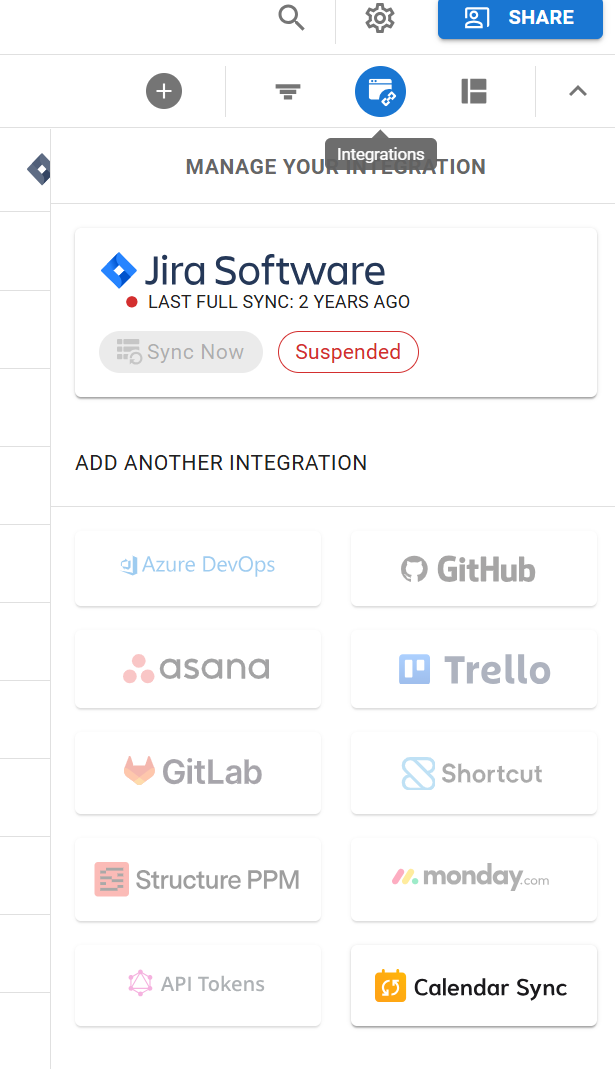
Task: Open the filter options icon
Action: (287, 91)
